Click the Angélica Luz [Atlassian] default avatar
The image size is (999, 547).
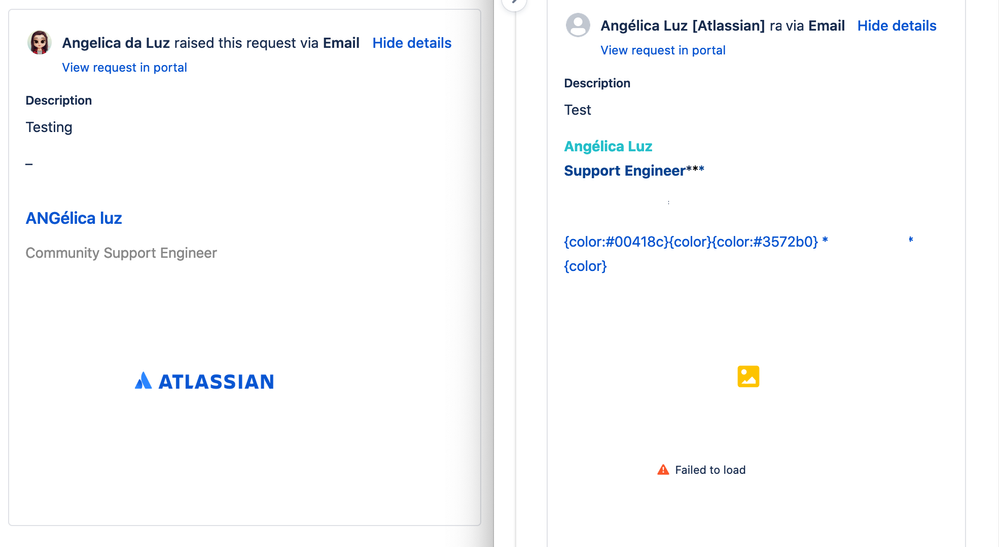pyautogui.click(x=578, y=25)
